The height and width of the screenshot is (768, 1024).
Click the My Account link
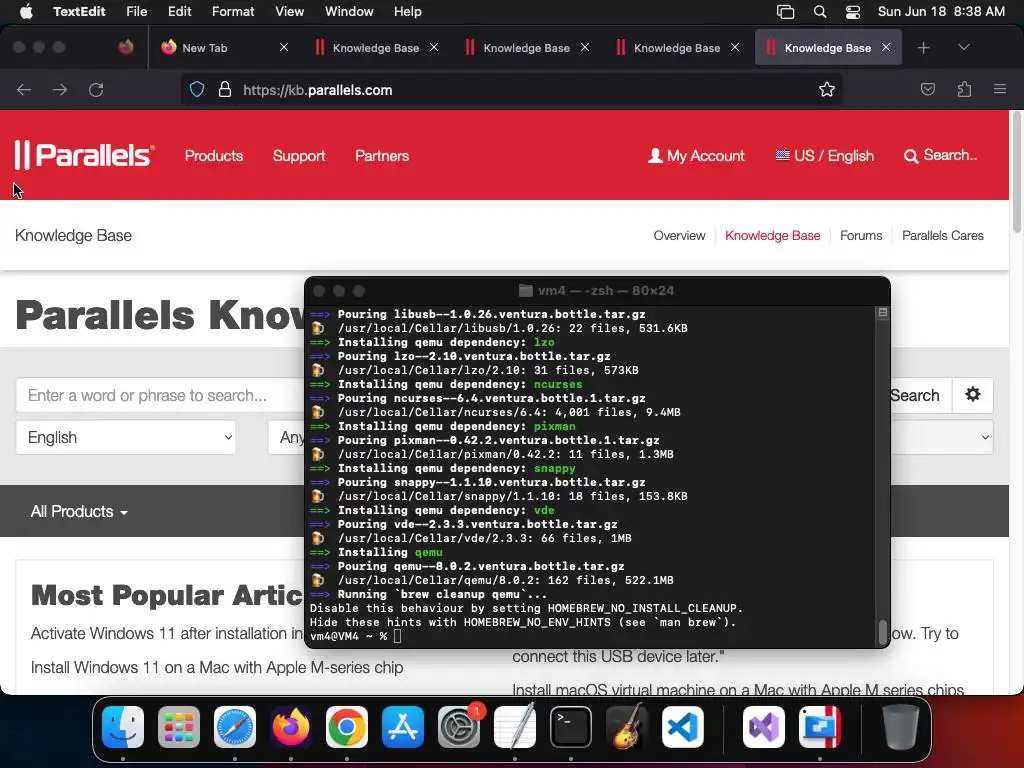tap(696, 155)
